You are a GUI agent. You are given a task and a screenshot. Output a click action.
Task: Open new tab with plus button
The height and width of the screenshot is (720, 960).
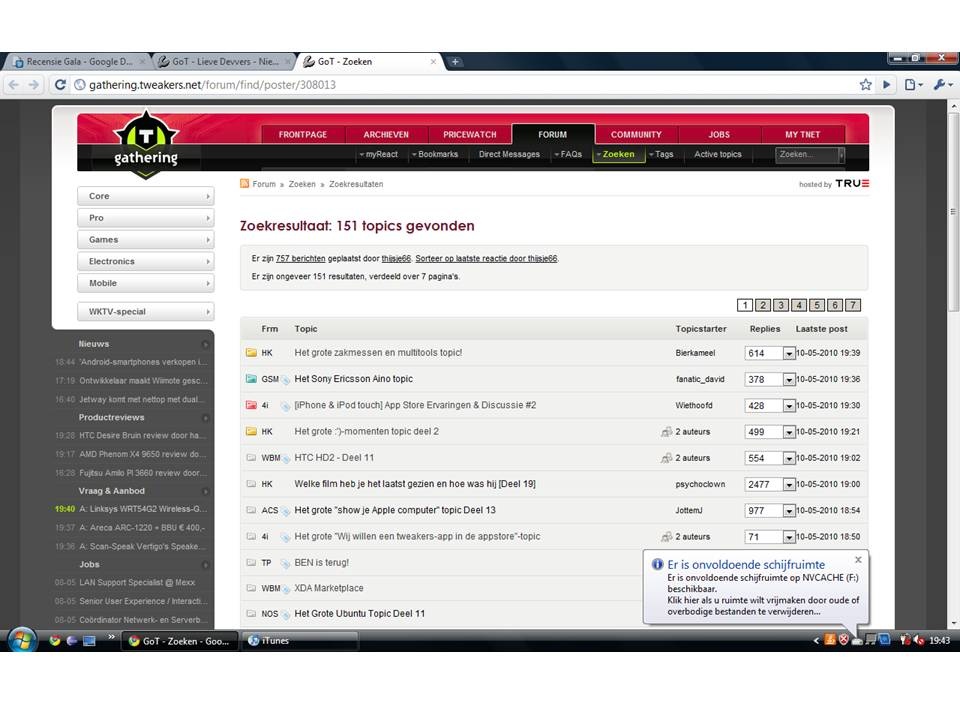pyautogui.click(x=455, y=61)
